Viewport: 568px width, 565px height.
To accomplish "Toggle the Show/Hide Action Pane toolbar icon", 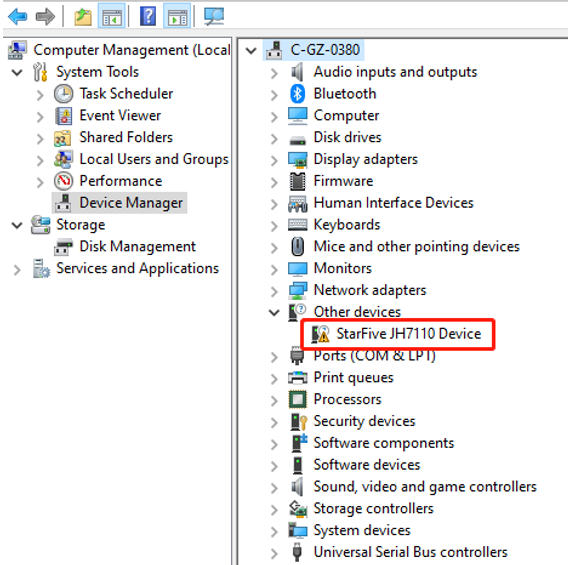I will tap(177, 16).
